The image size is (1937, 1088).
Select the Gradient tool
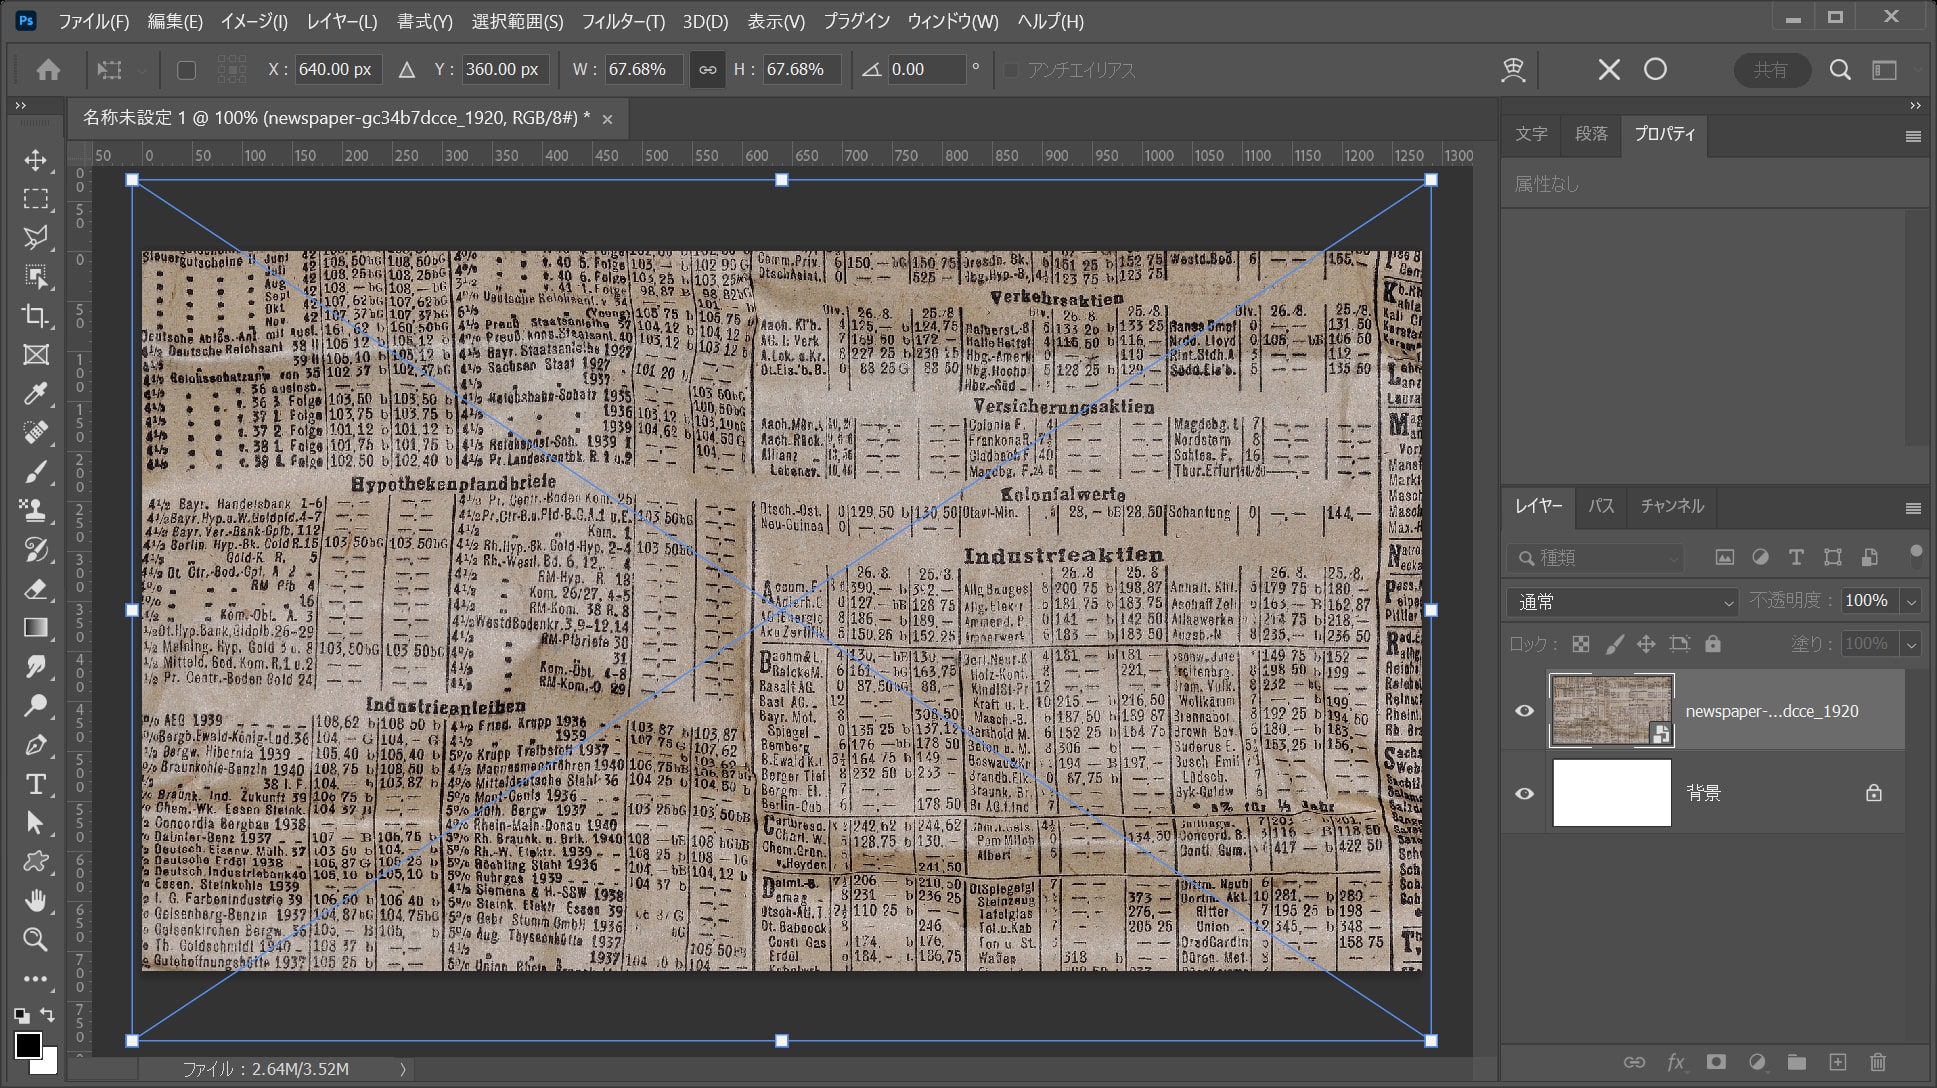coord(36,628)
